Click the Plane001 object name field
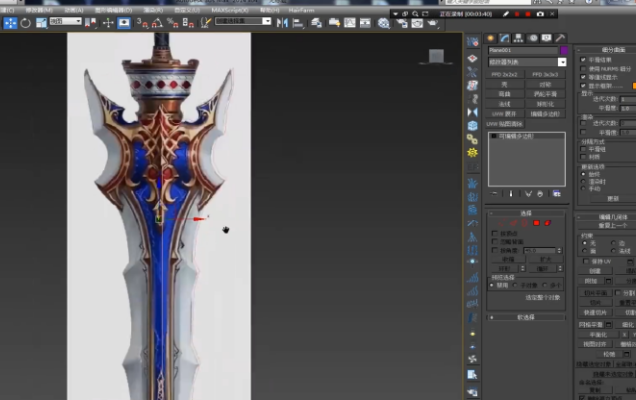Screen dimensions: 636x400 522,49
